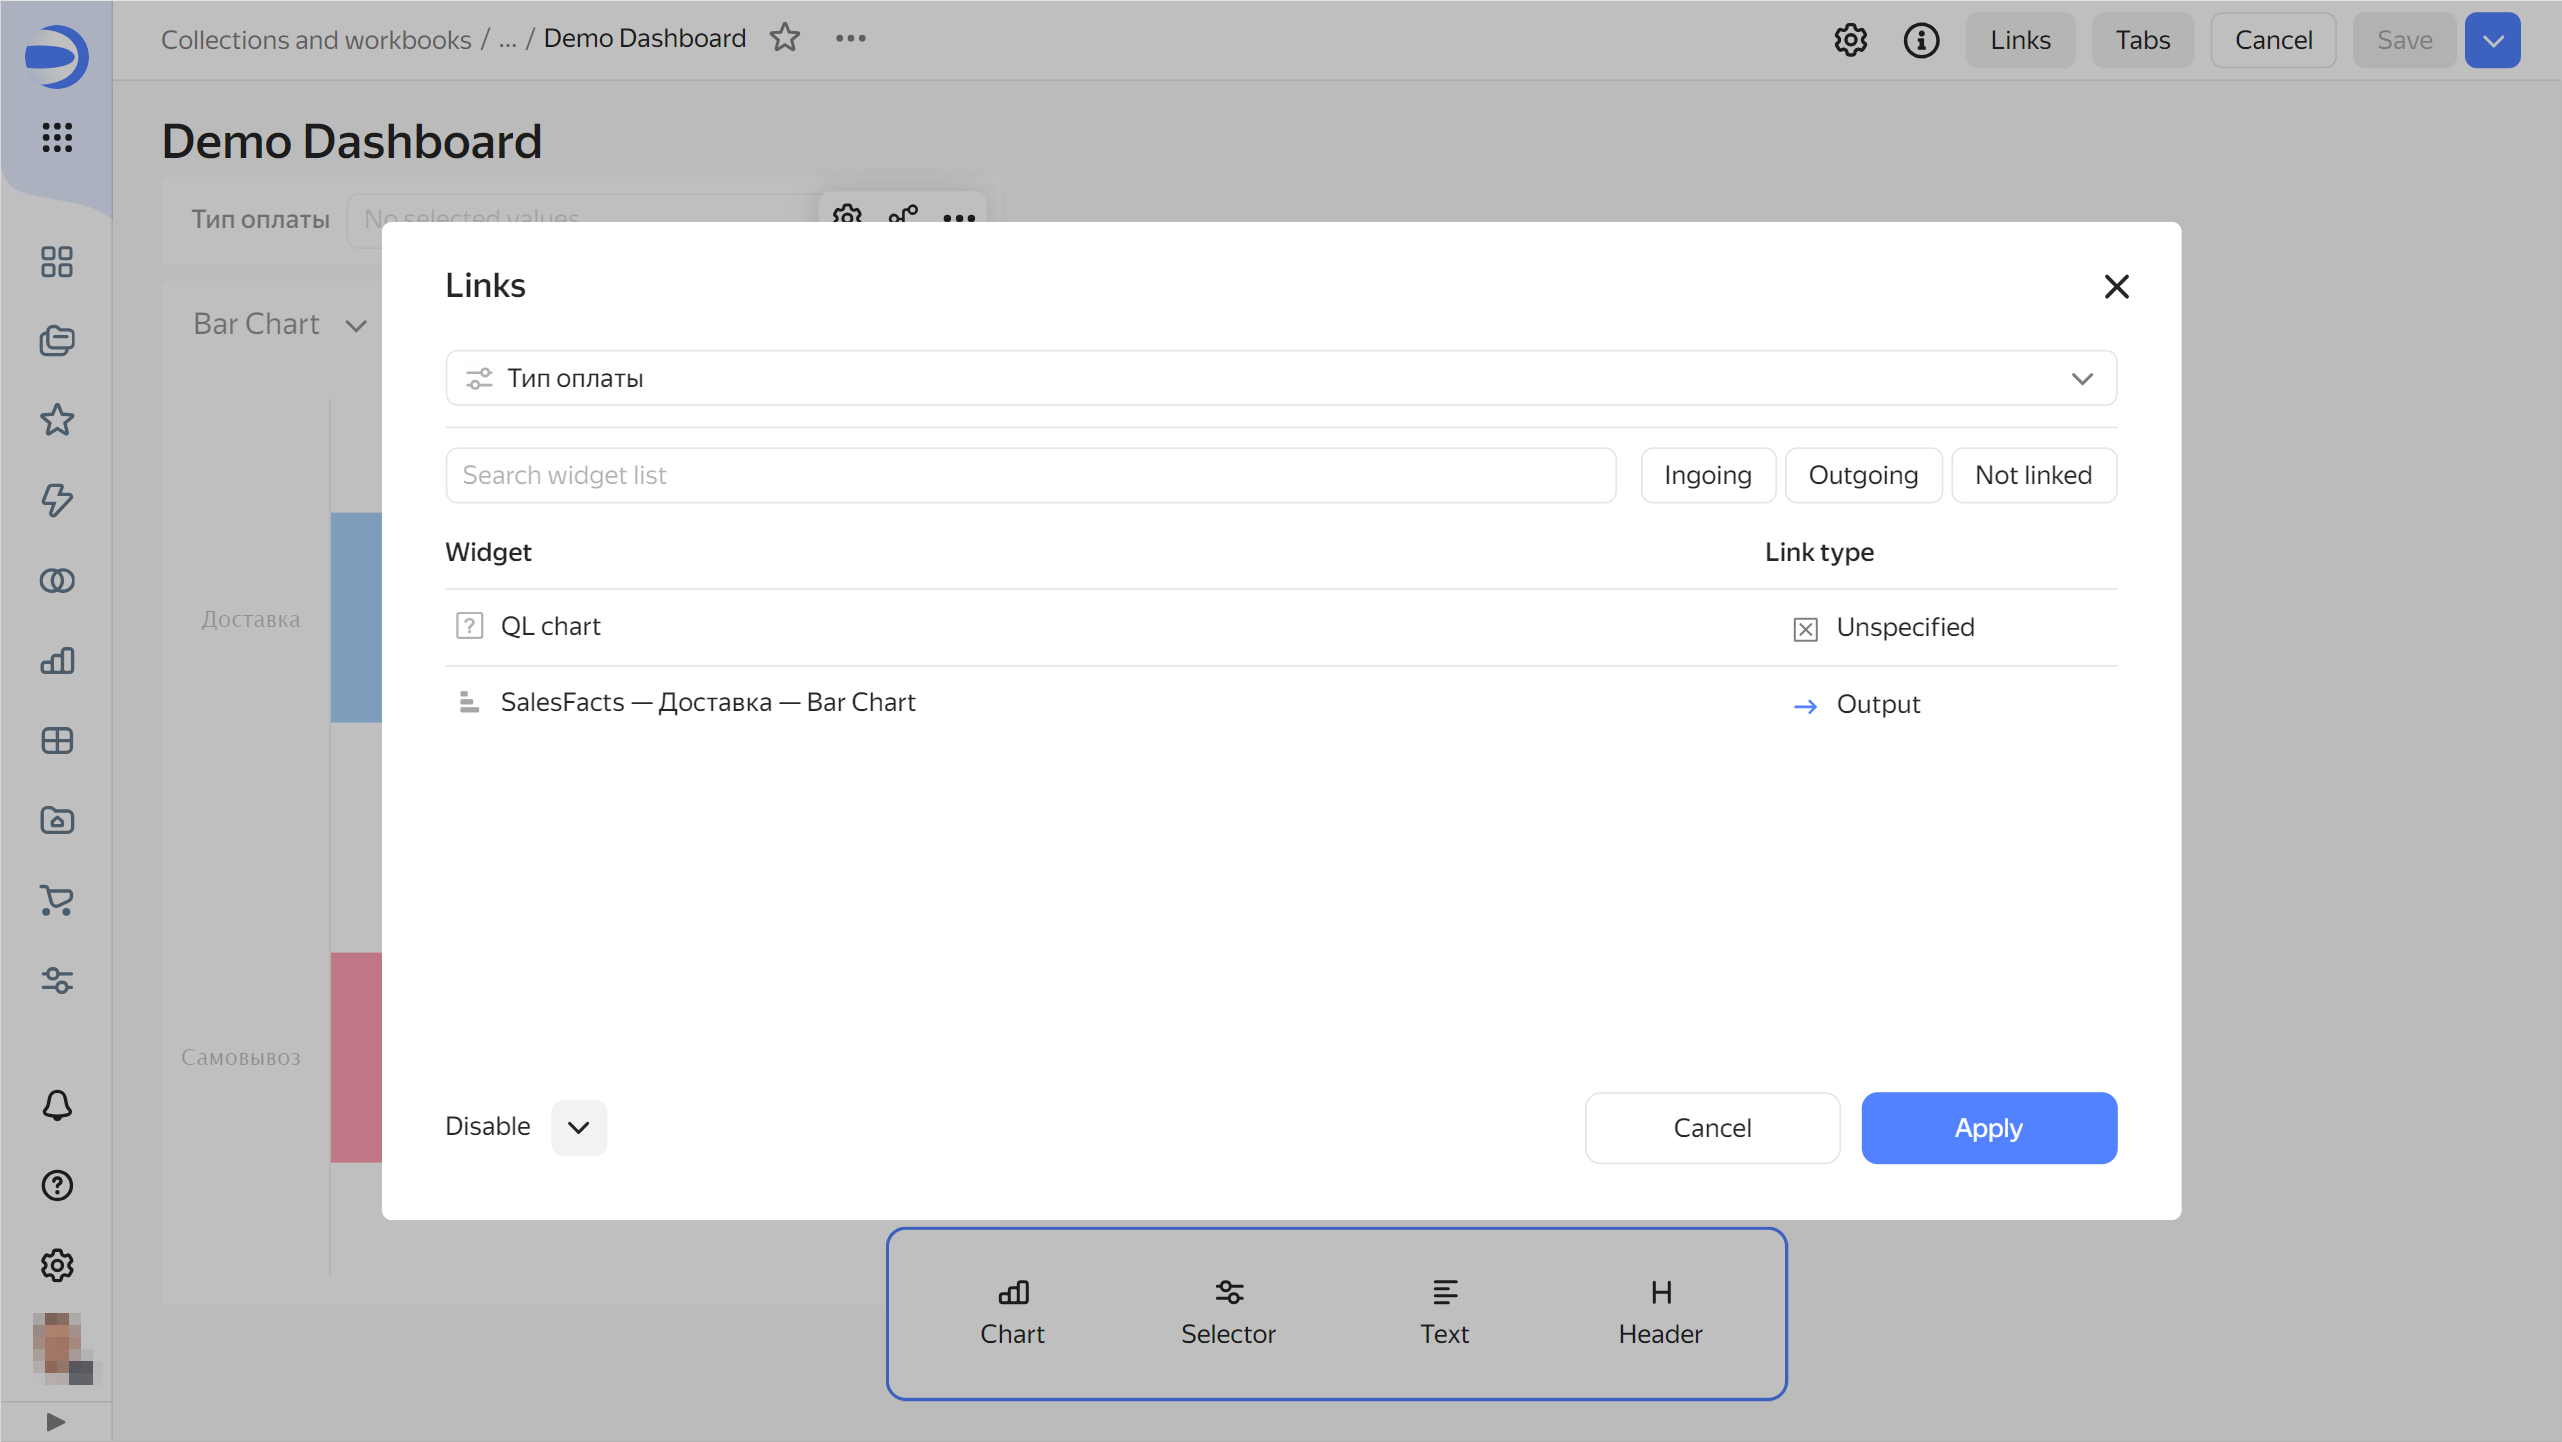The width and height of the screenshot is (2562, 1442).
Task: Open notifications bell in sidebar
Action: point(57,1105)
